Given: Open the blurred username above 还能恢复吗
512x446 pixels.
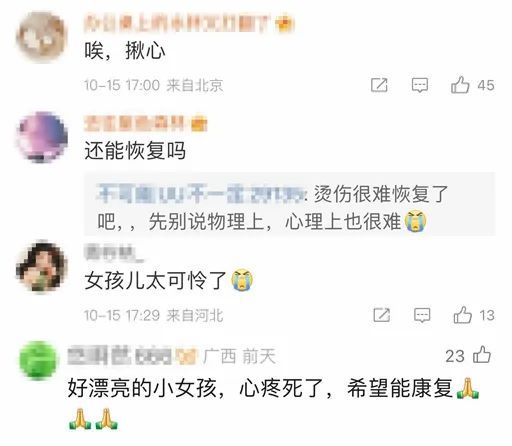Looking at the screenshot, I should click(x=134, y=123).
